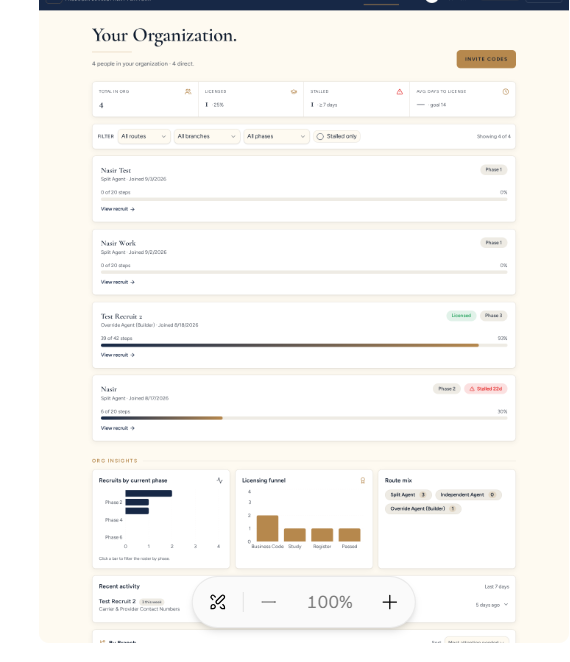Click the 39 of 42 steps text
Viewport: 570px width, 662px height.
tap(117, 338)
